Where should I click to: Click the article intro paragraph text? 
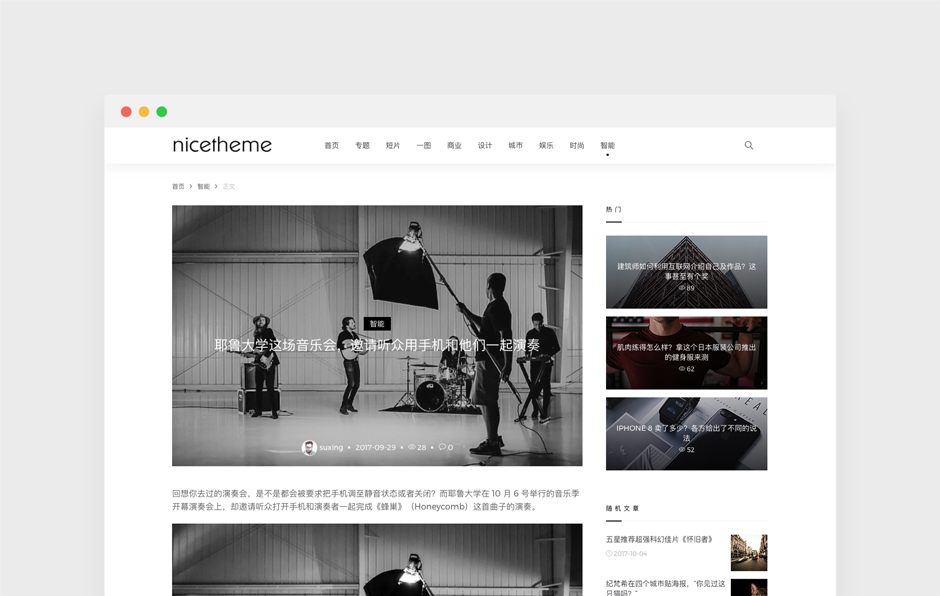tap(376, 500)
